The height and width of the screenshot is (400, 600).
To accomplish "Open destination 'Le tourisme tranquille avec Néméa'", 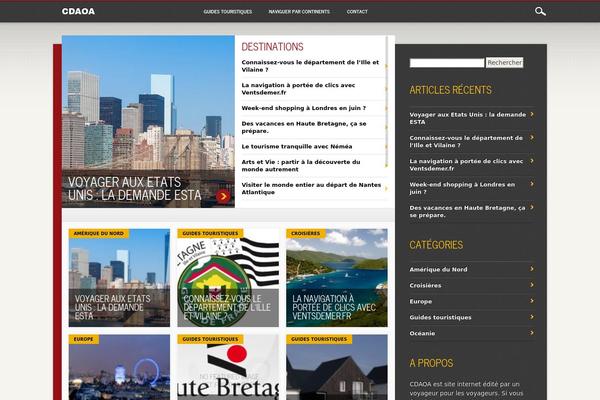I will [x=297, y=147].
